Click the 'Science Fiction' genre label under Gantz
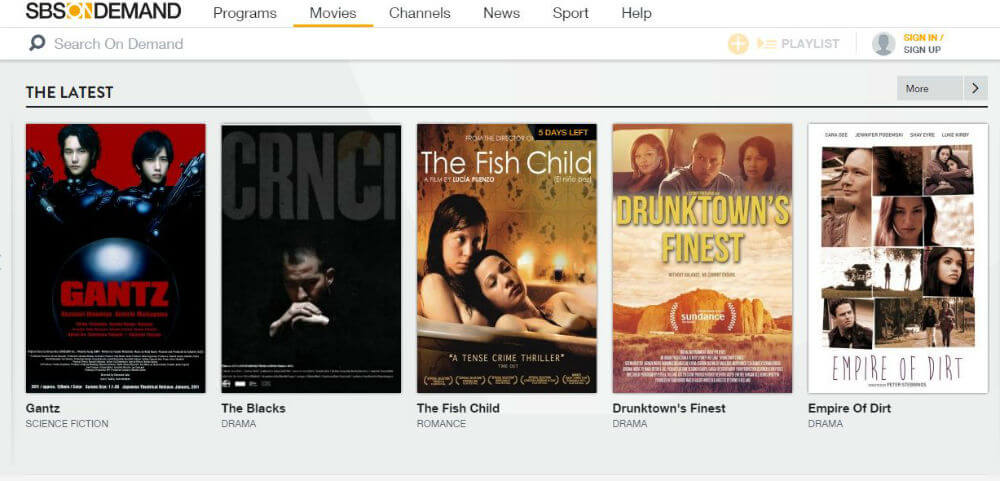This screenshot has width=1000, height=481. coord(67,424)
